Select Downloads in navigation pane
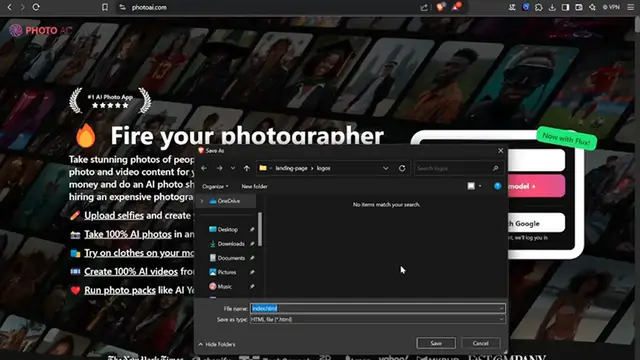640x360 pixels. [231, 244]
